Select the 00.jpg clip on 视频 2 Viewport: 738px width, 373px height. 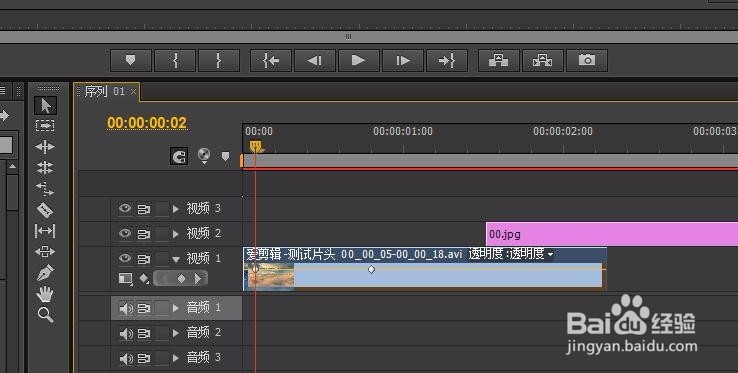point(612,234)
